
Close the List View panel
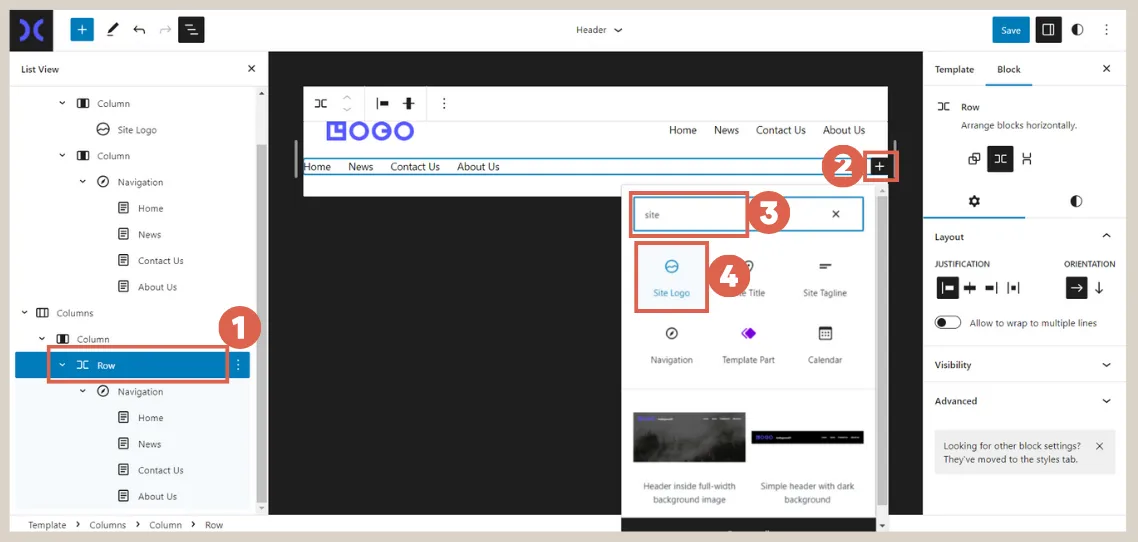tap(251, 69)
